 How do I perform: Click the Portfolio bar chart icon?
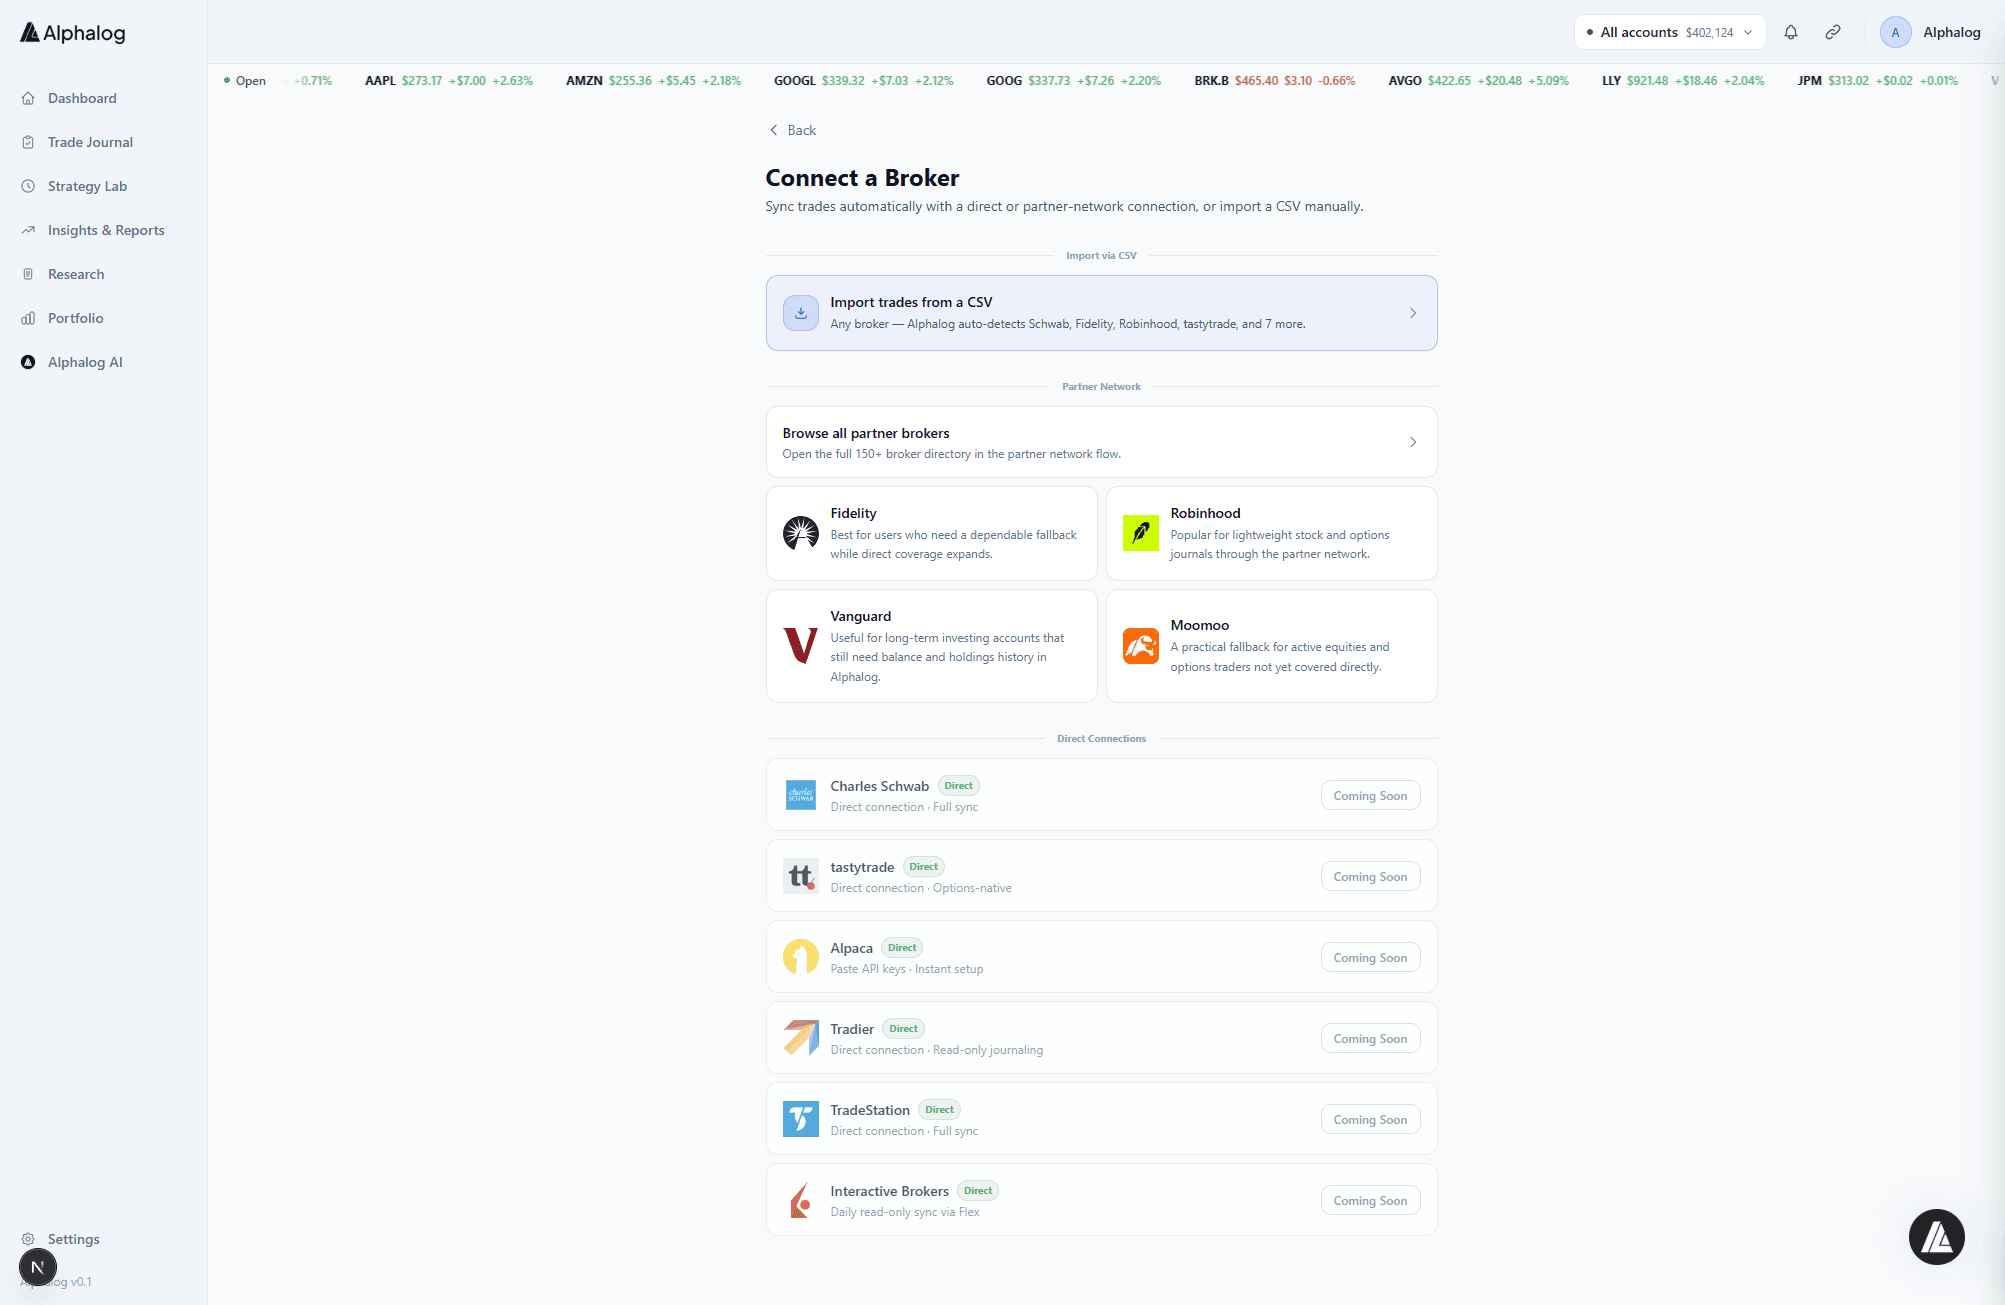28,318
